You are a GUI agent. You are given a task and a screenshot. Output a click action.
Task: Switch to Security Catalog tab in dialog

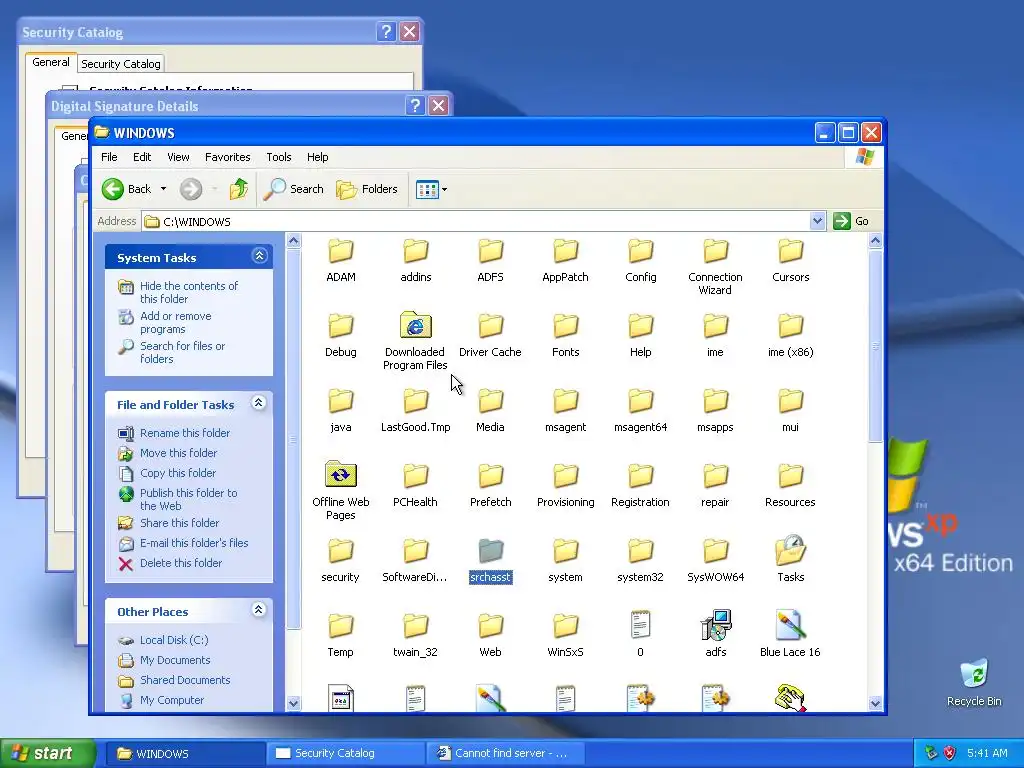pyautogui.click(x=120, y=63)
